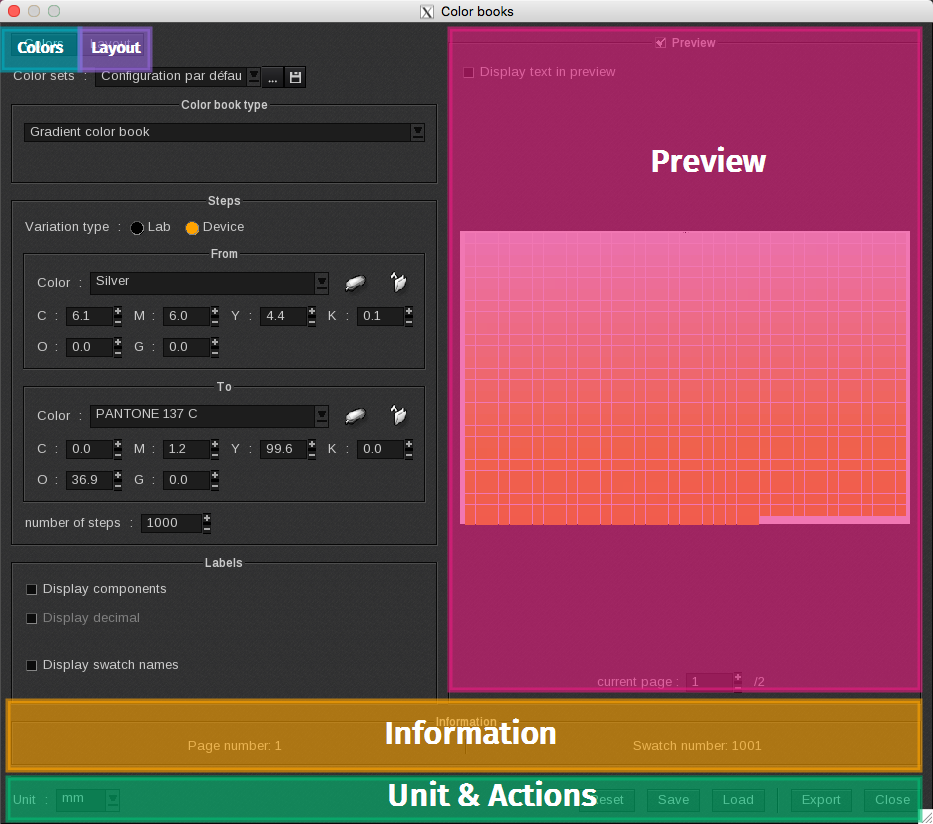933x824 pixels.
Task: Enable the Display components checkbox
Action: click(31, 590)
